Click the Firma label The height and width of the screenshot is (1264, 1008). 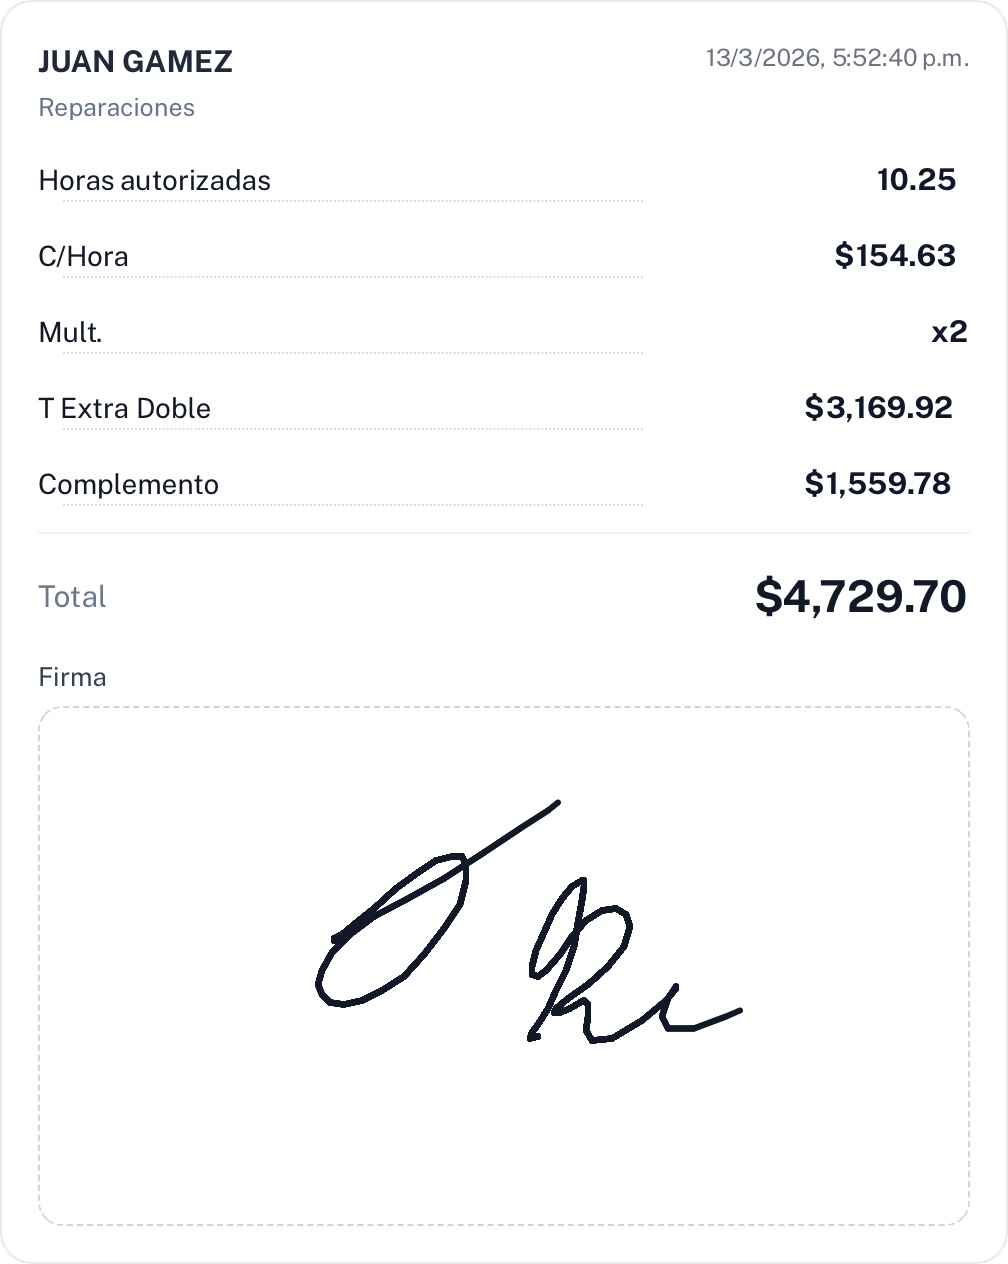(72, 678)
